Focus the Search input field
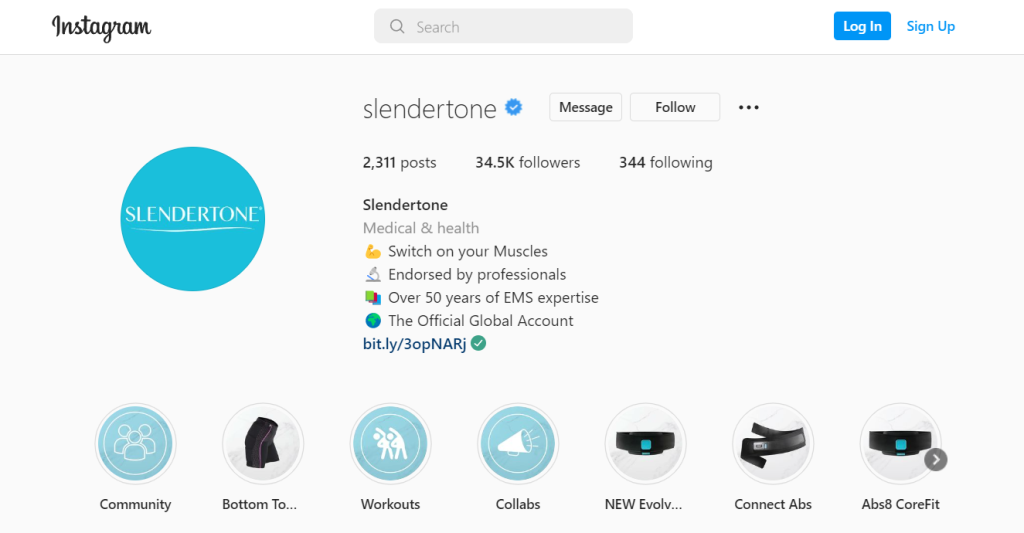 pos(504,26)
